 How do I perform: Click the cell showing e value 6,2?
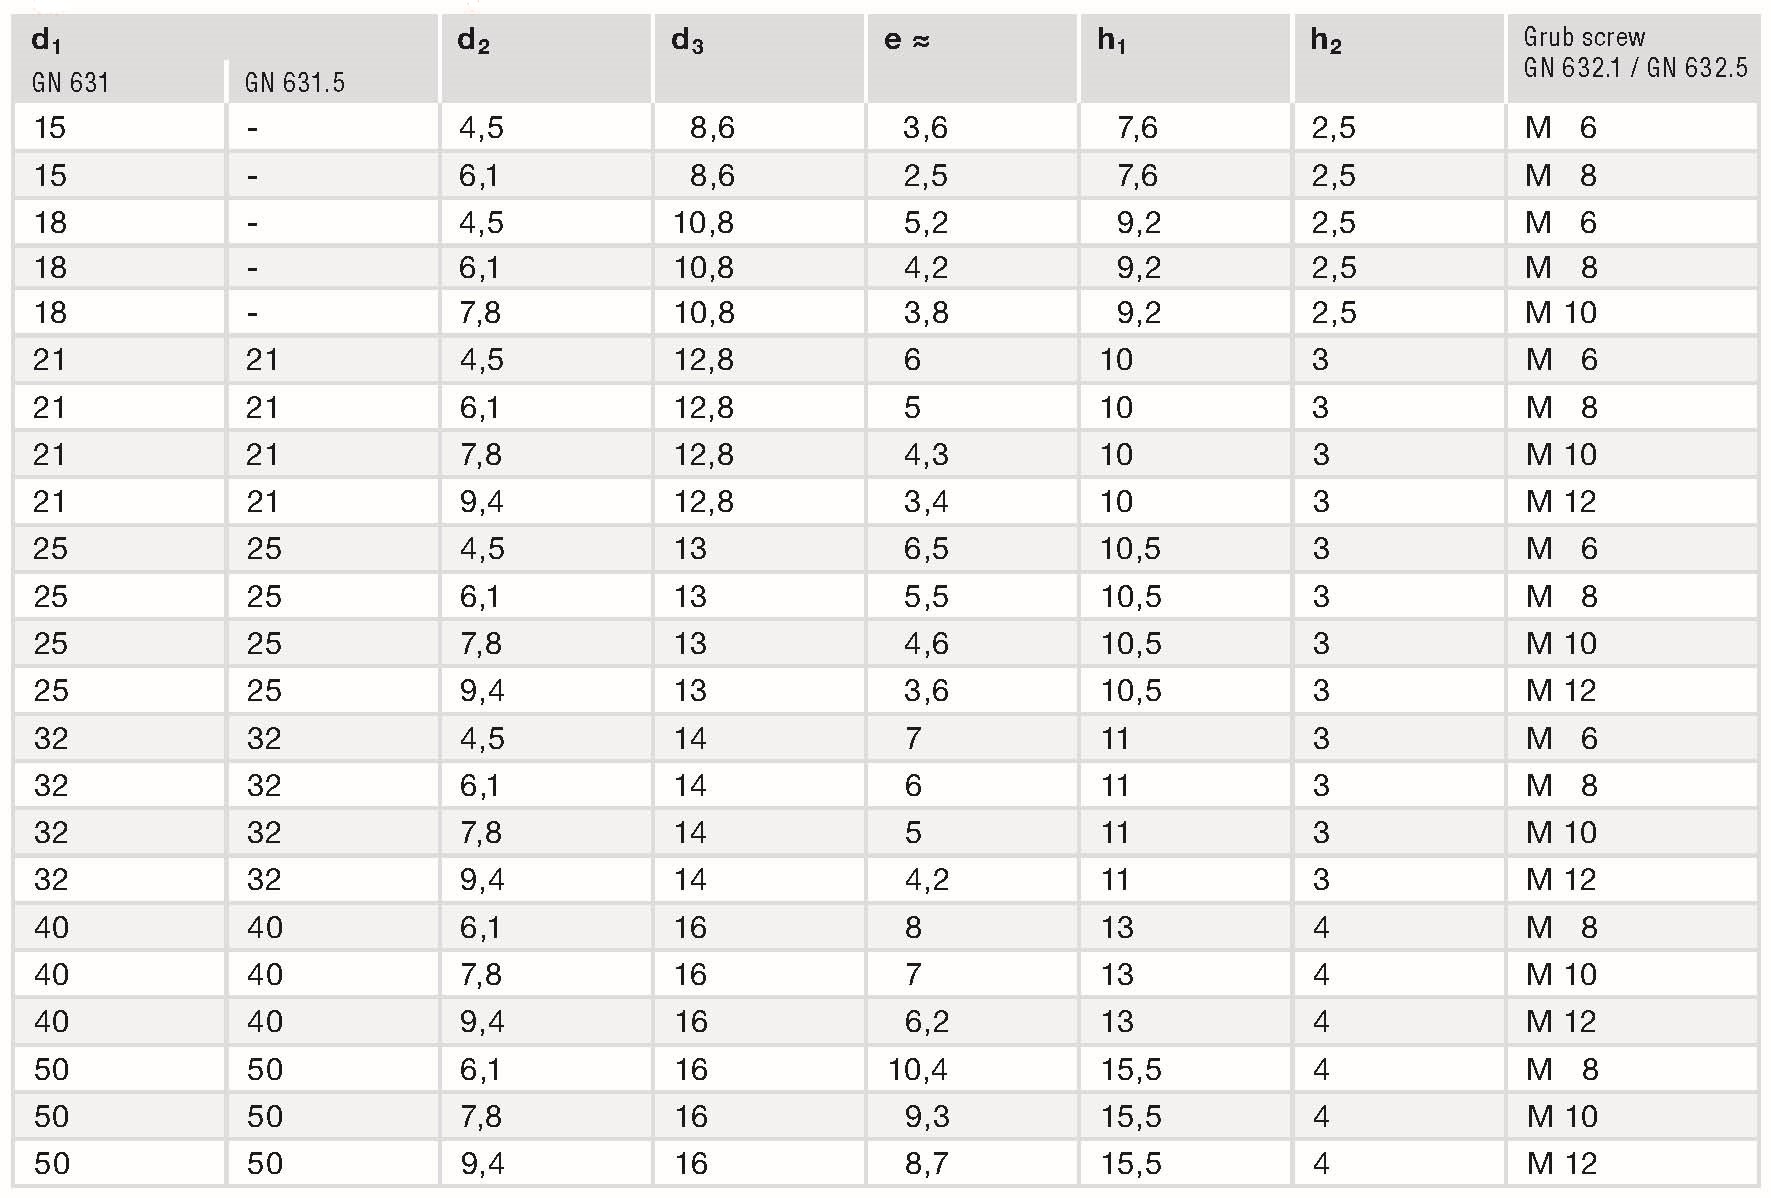click(x=926, y=1022)
